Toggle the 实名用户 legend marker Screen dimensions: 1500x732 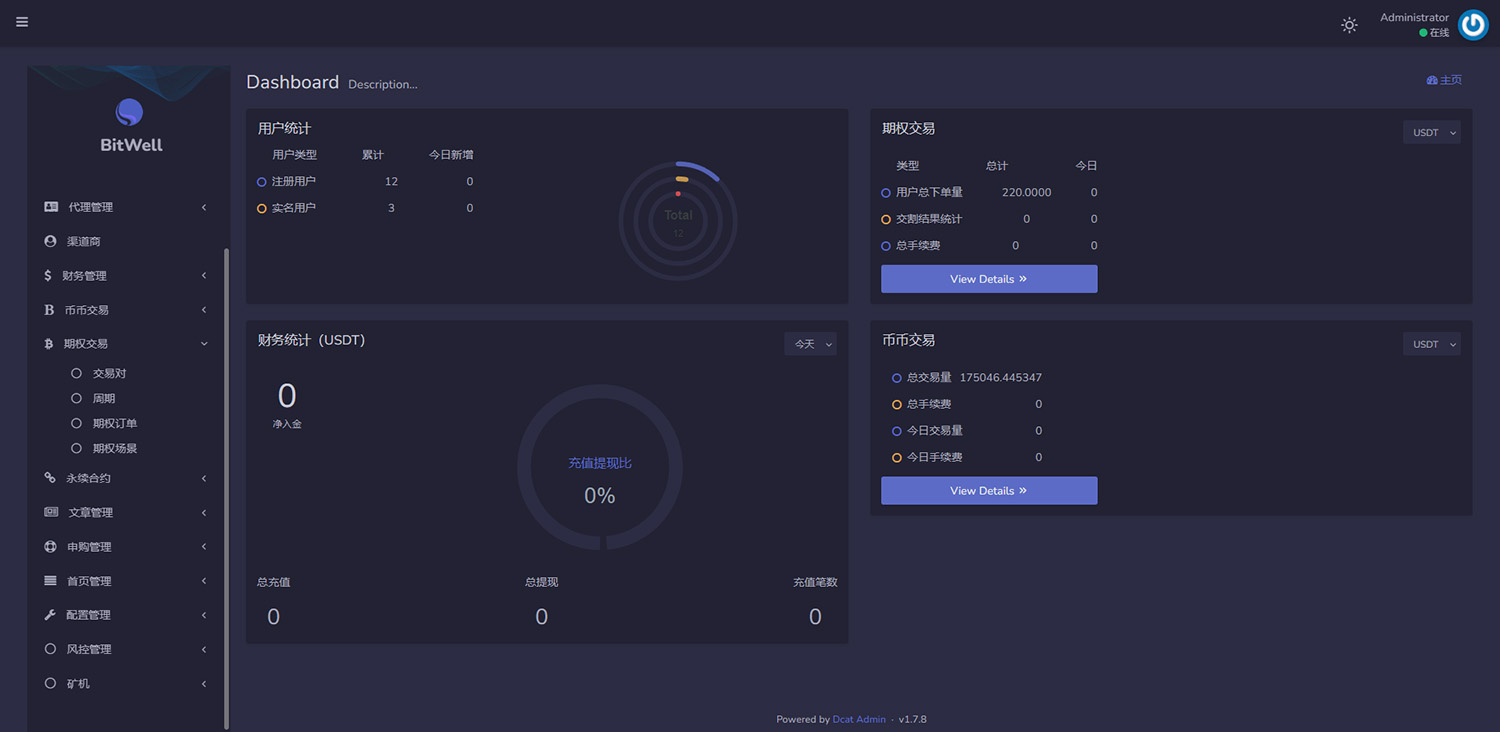pyautogui.click(x=262, y=208)
